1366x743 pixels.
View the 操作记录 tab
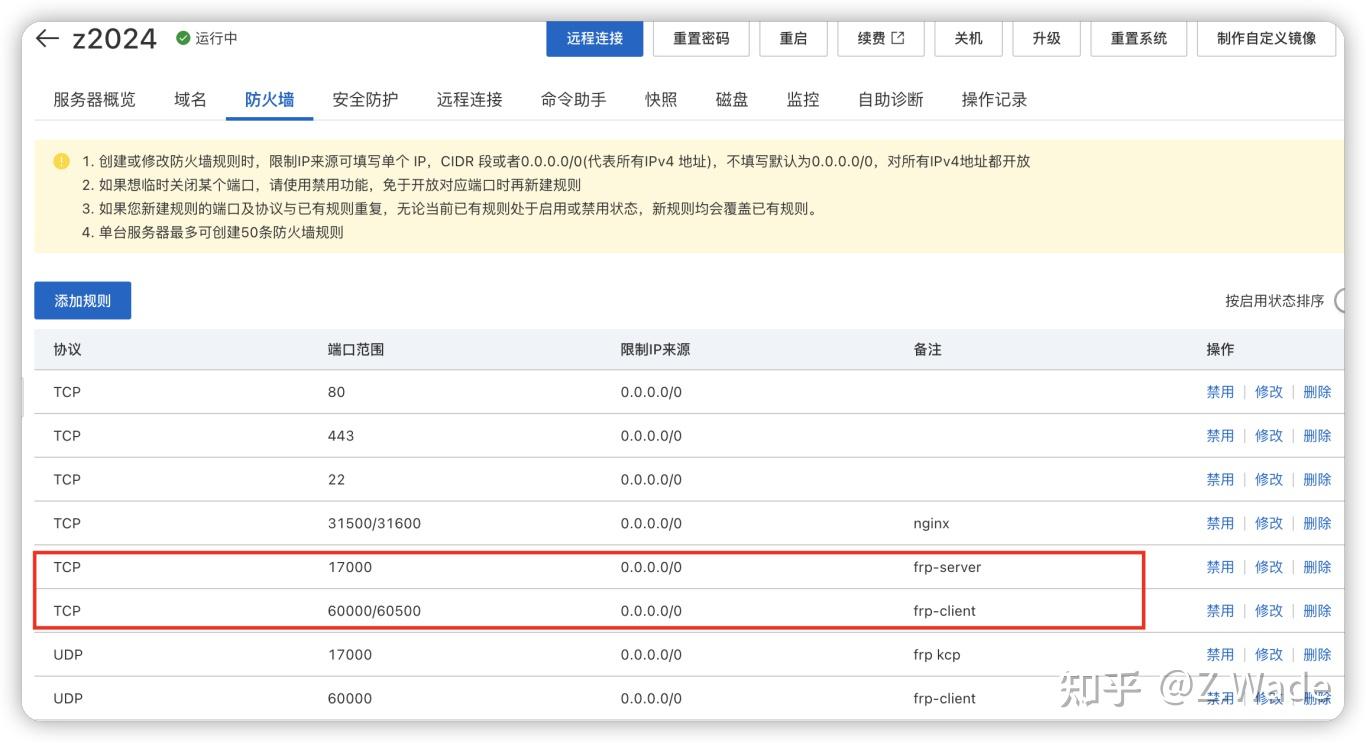[993, 99]
